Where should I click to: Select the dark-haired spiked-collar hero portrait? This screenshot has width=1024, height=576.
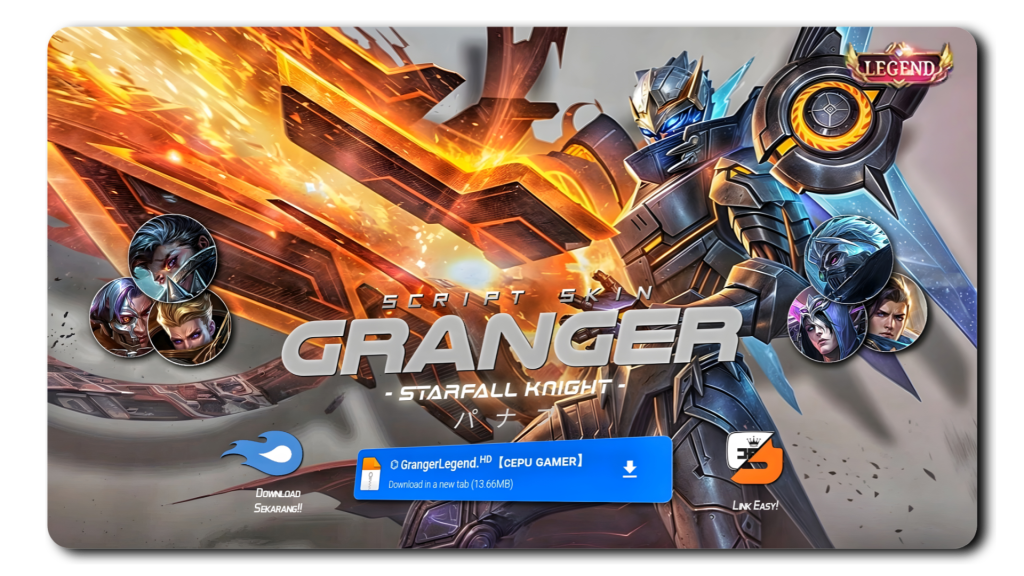(x=172, y=258)
